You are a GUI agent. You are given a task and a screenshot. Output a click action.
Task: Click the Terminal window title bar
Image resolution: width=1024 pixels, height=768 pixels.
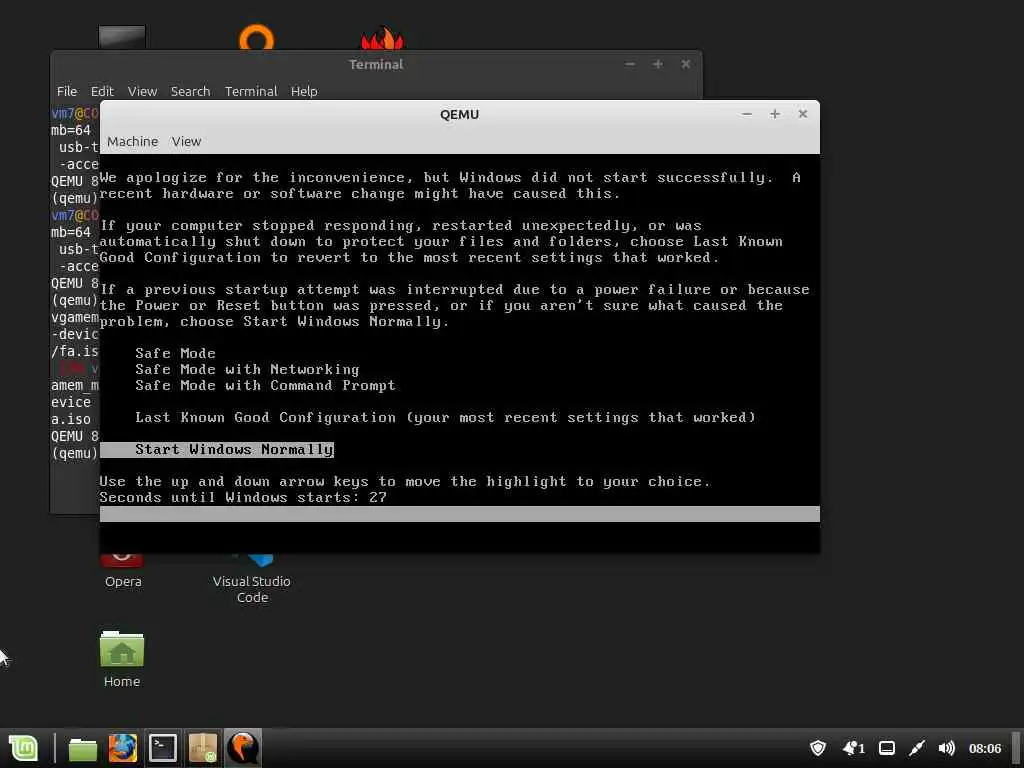click(x=376, y=64)
